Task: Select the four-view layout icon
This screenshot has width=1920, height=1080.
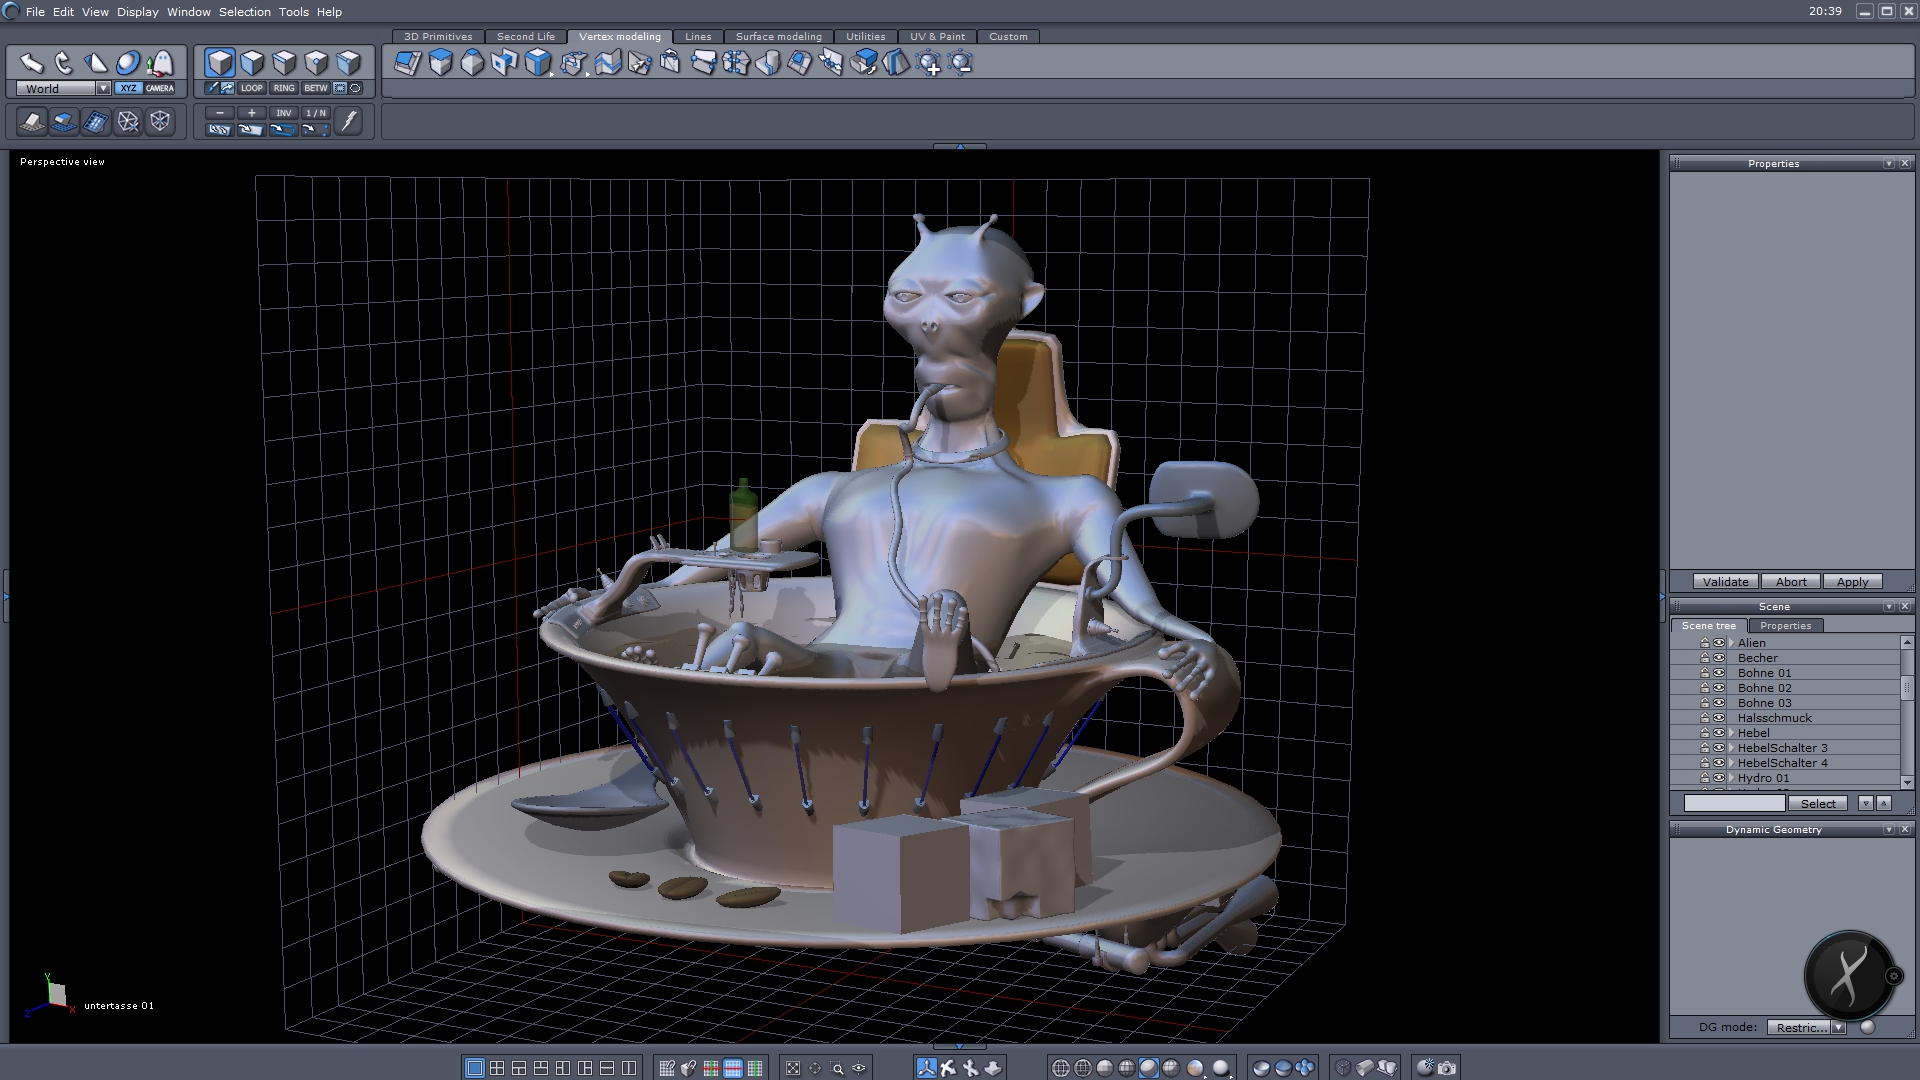Action: click(x=497, y=1068)
